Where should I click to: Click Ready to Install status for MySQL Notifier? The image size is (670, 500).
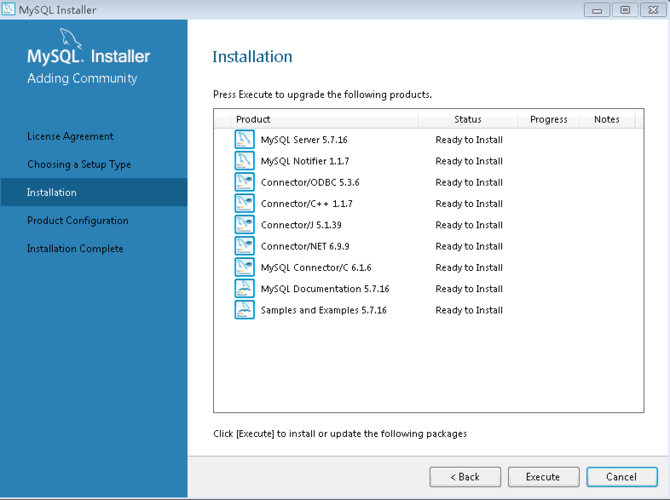tap(469, 161)
